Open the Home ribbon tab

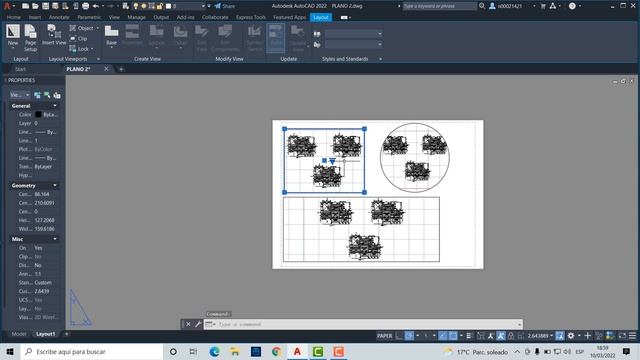pyautogui.click(x=13, y=17)
